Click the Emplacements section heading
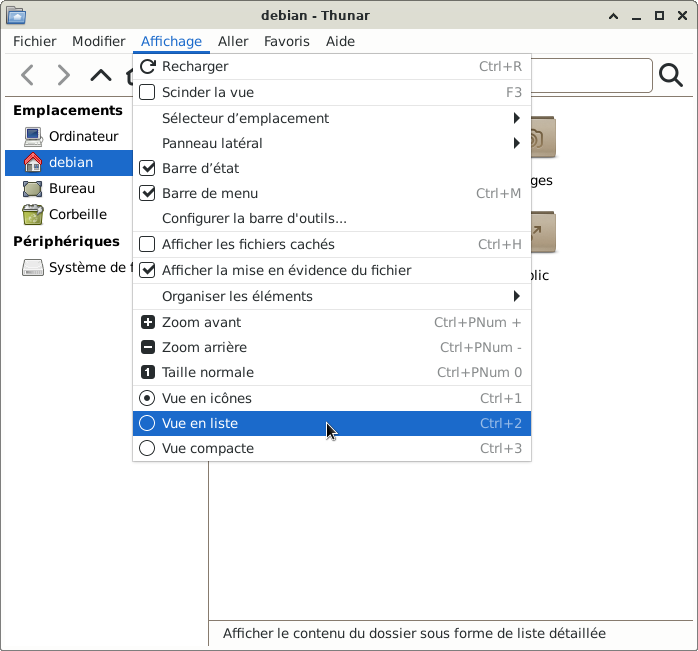This screenshot has height=651, width=698. pyautogui.click(x=68, y=110)
